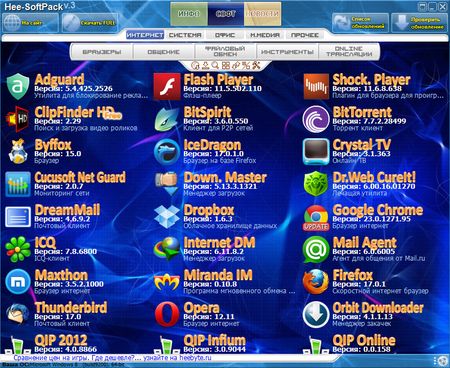The height and width of the screenshot is (368, 450).
Task: Switch to the М.МЕДИА category
Action: pos(265,35)
